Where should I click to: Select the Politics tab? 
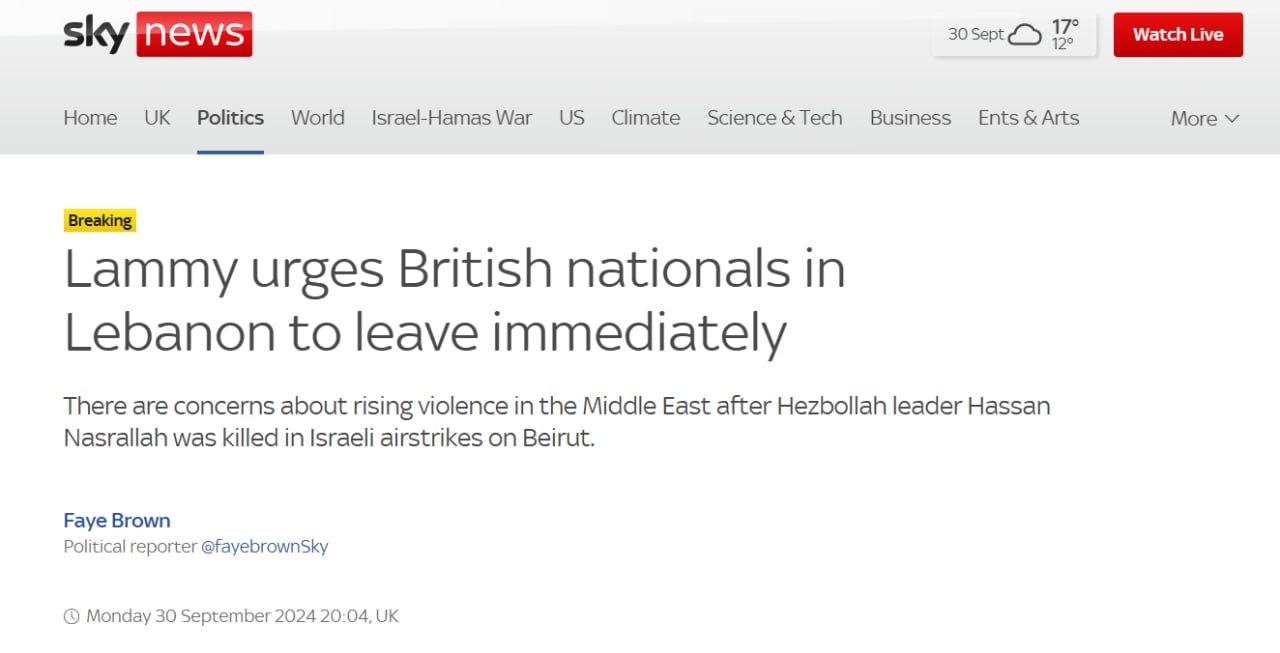(230, 118)
